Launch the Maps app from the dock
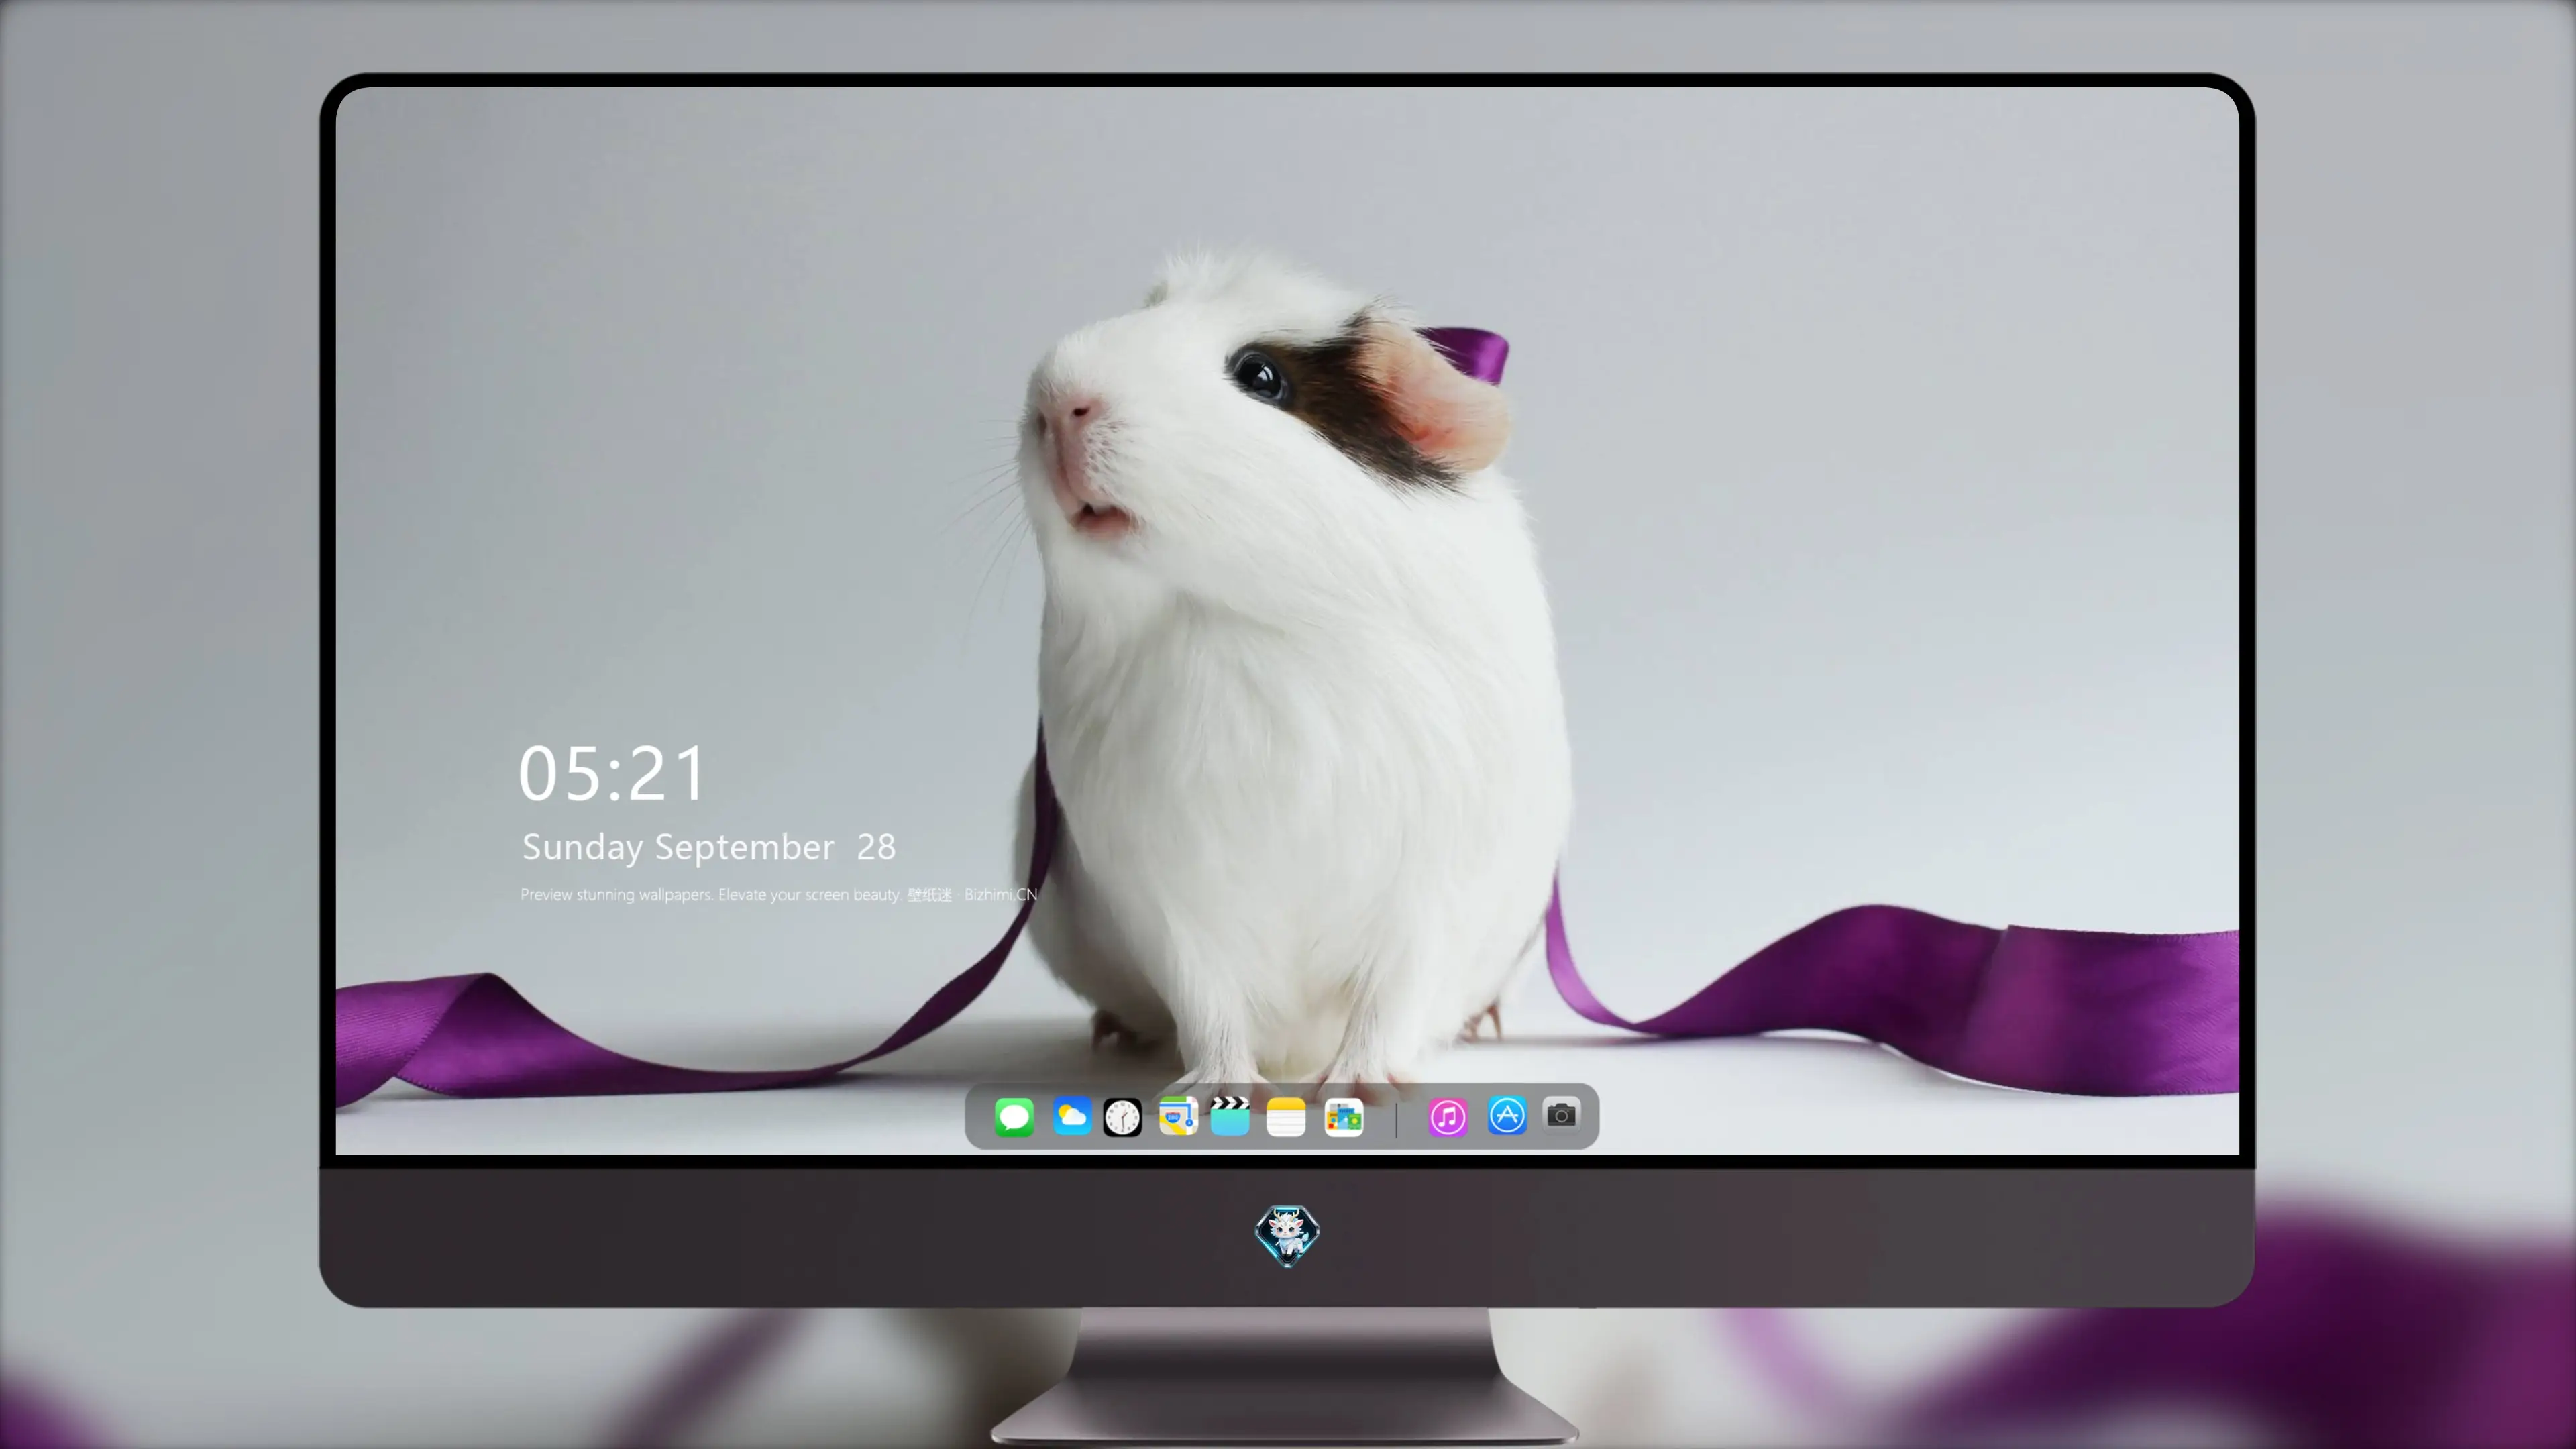2576x1449 pixels. pos(1178,1116)
